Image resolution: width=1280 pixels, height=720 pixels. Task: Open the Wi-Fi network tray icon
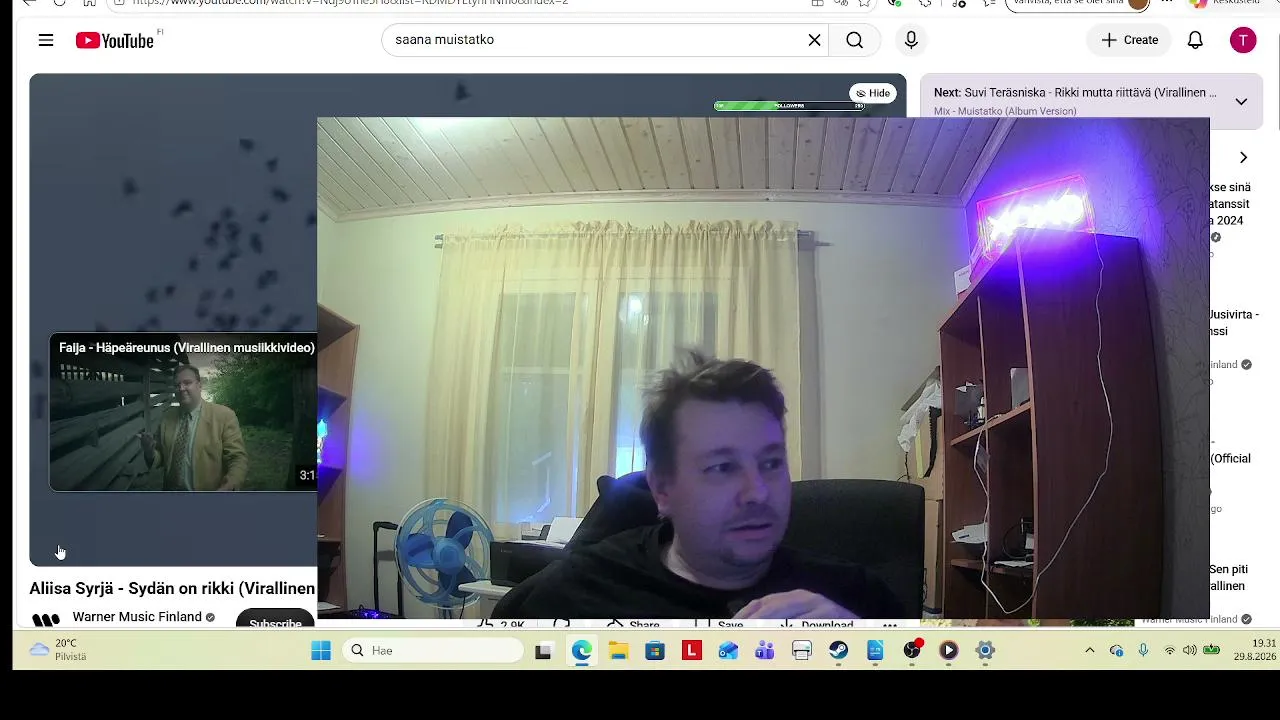[1169, 651]
